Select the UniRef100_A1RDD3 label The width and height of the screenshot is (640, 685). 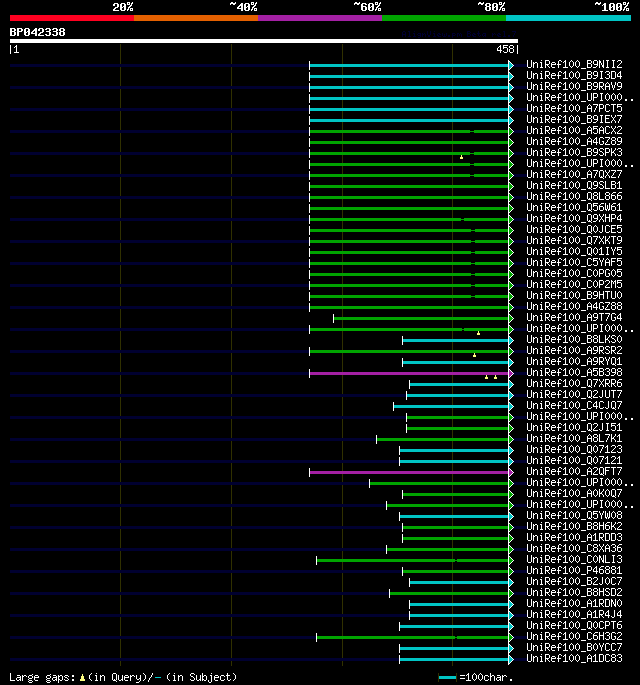pos(574,538)
